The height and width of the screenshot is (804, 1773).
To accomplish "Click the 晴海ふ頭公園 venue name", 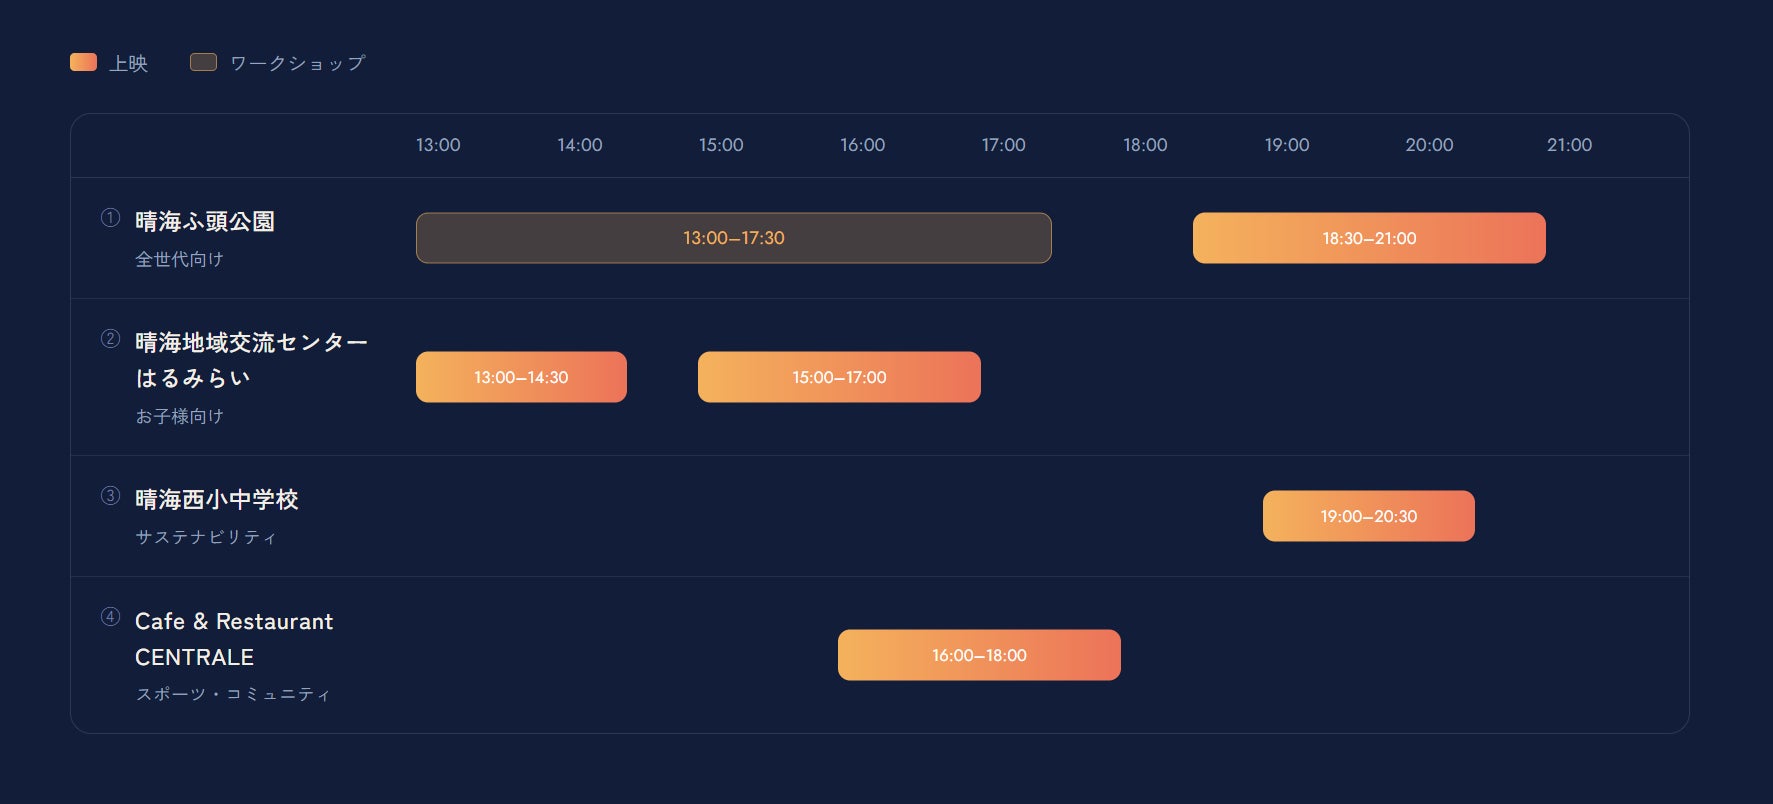I will pos(205,221).
